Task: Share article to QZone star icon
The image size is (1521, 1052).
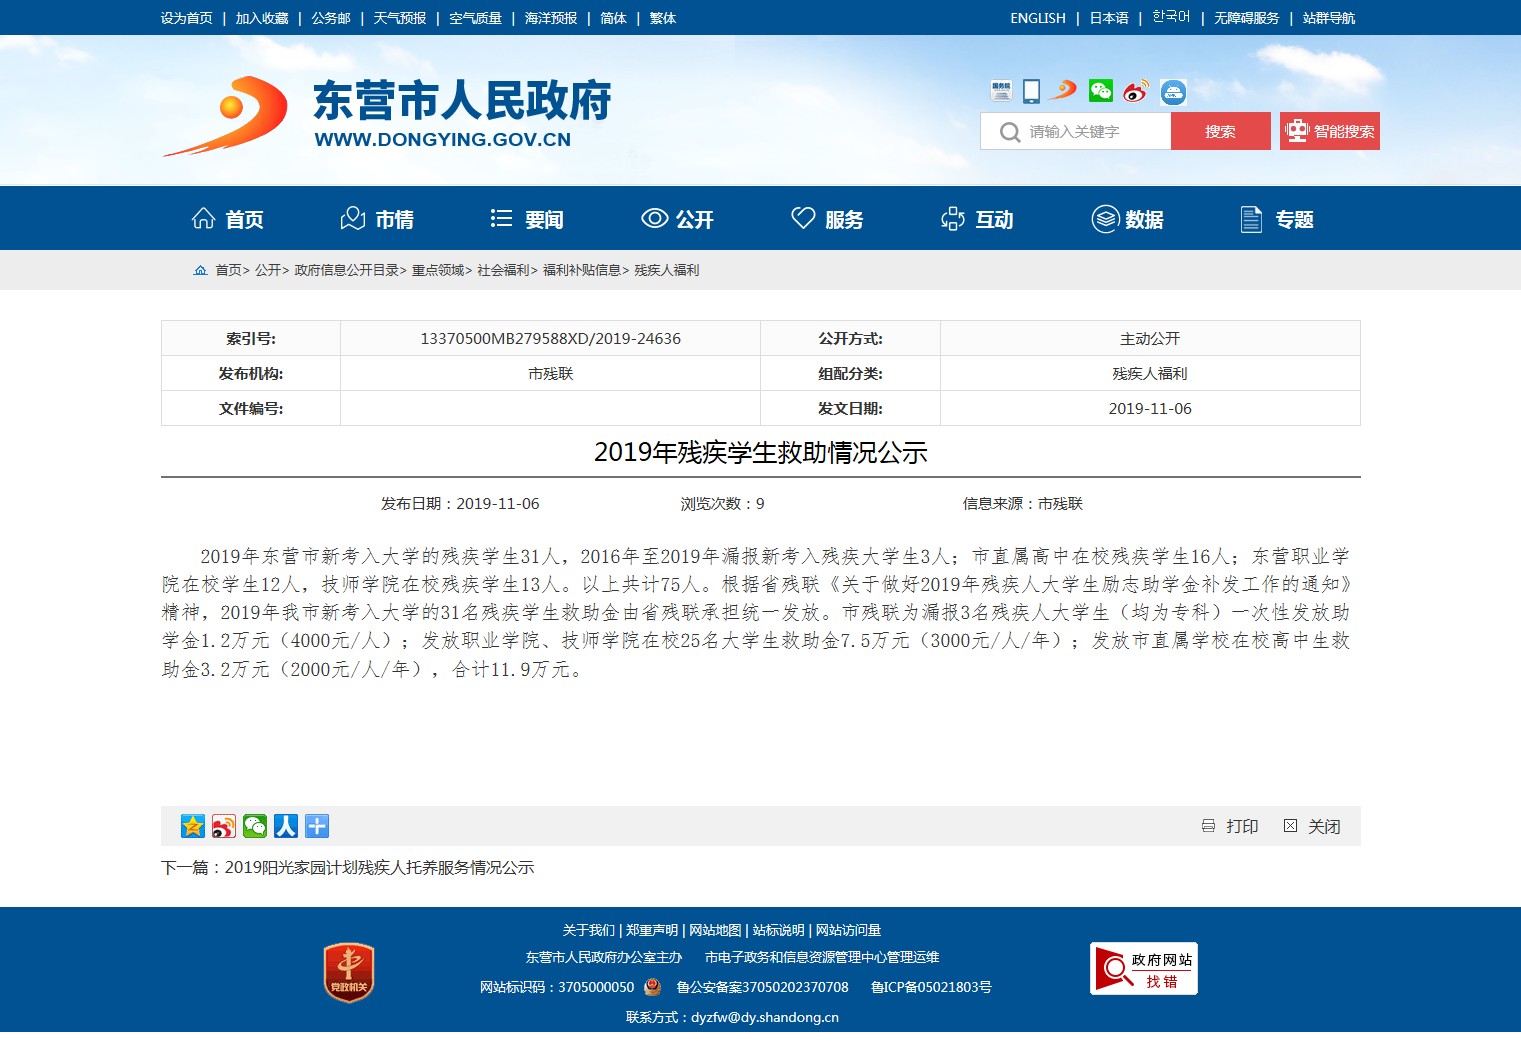Action: click(x=192, y=826)
